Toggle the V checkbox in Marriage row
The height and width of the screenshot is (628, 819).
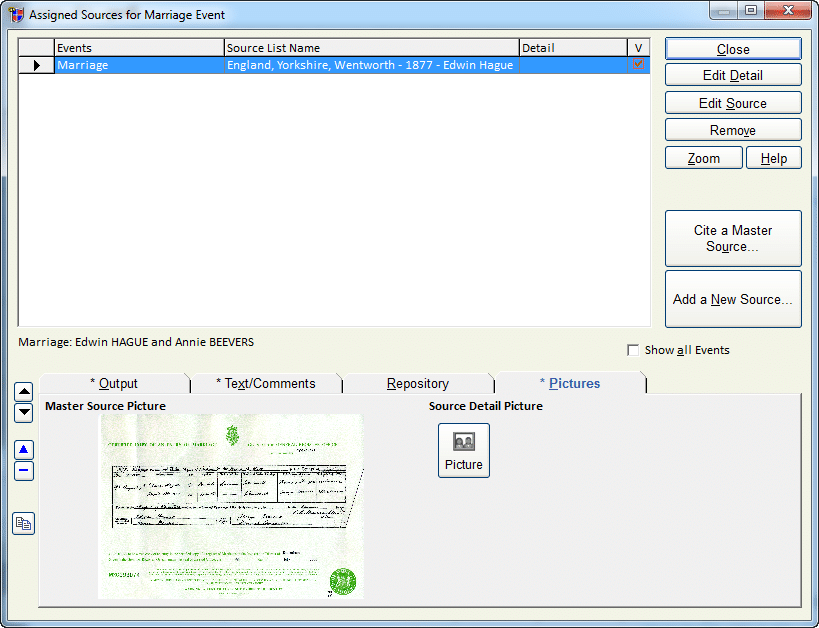coord(638,64)
